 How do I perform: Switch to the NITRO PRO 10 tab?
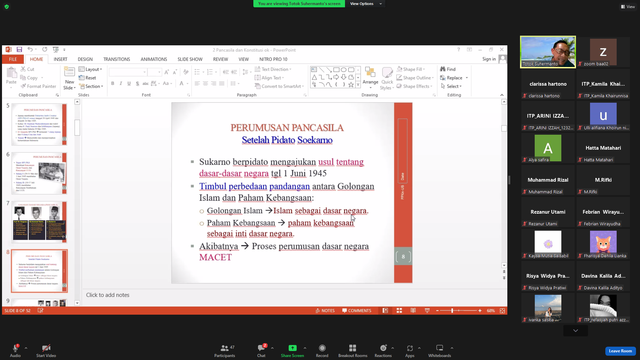click(273, 59)
